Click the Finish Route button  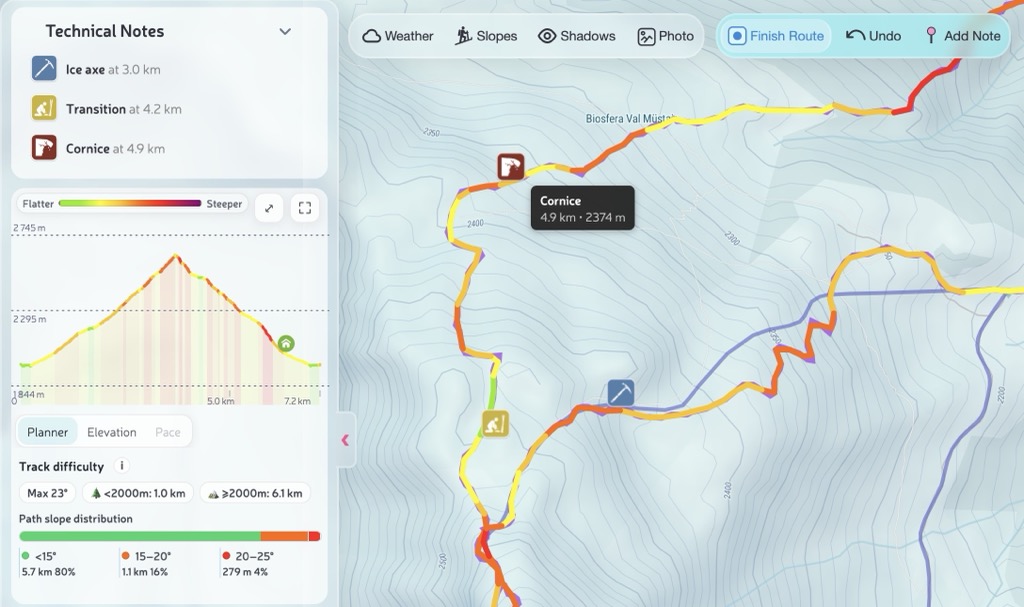coord(776,36)
